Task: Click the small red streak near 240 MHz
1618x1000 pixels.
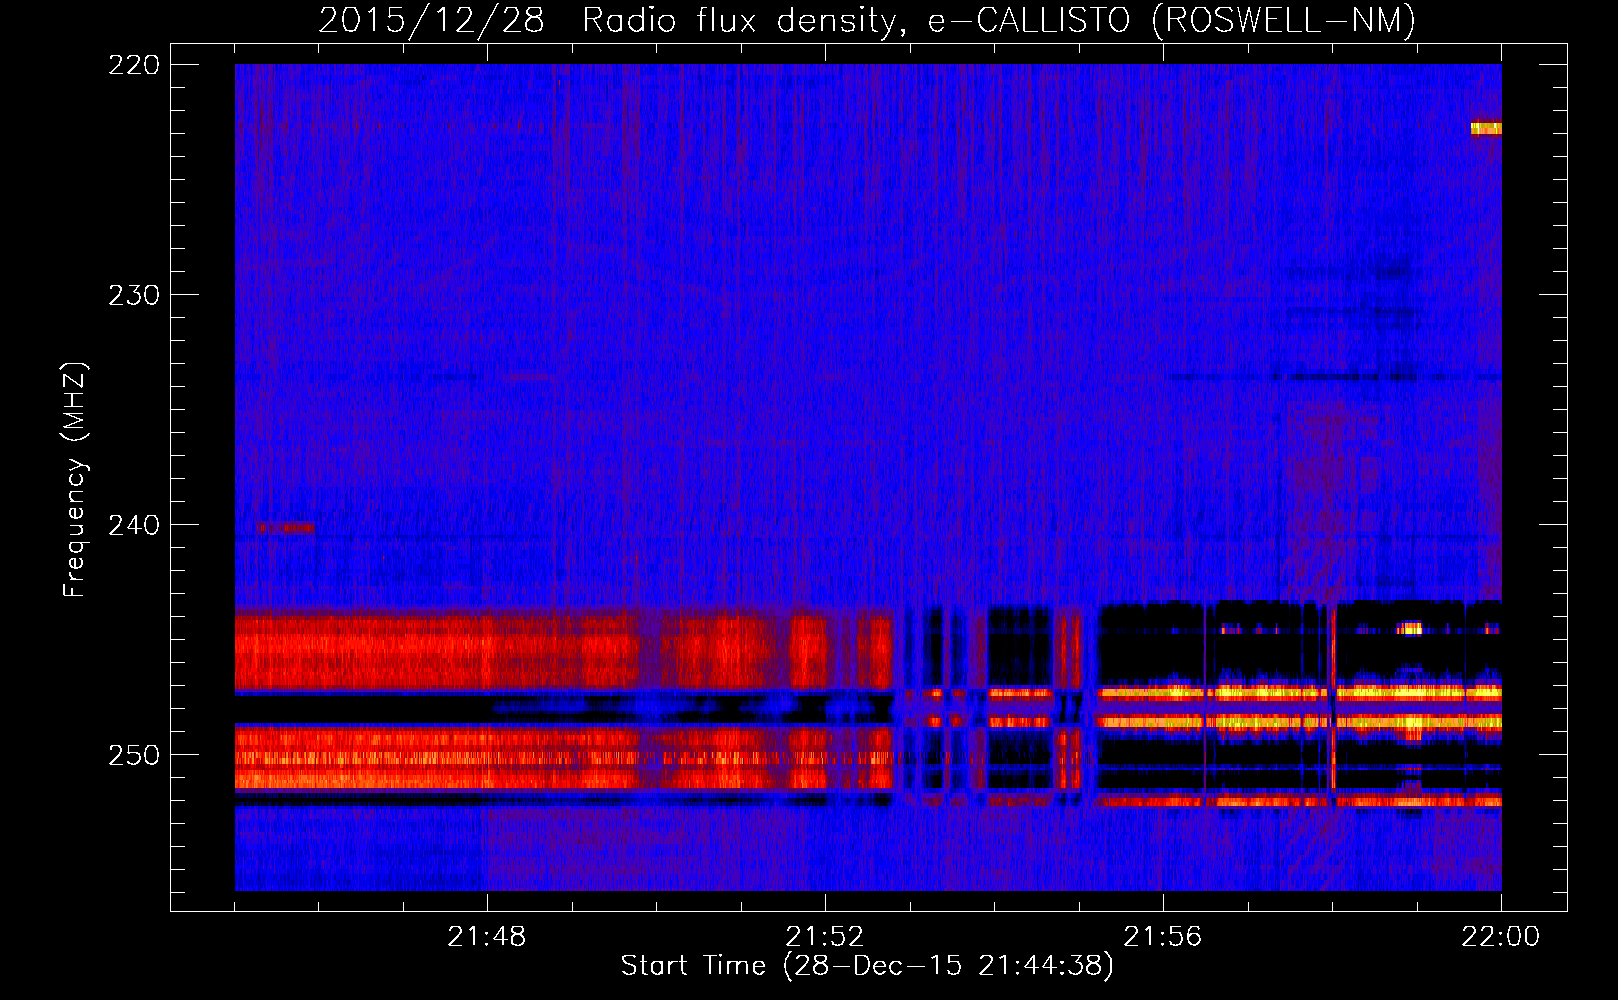Action: (x=286, y=528)
